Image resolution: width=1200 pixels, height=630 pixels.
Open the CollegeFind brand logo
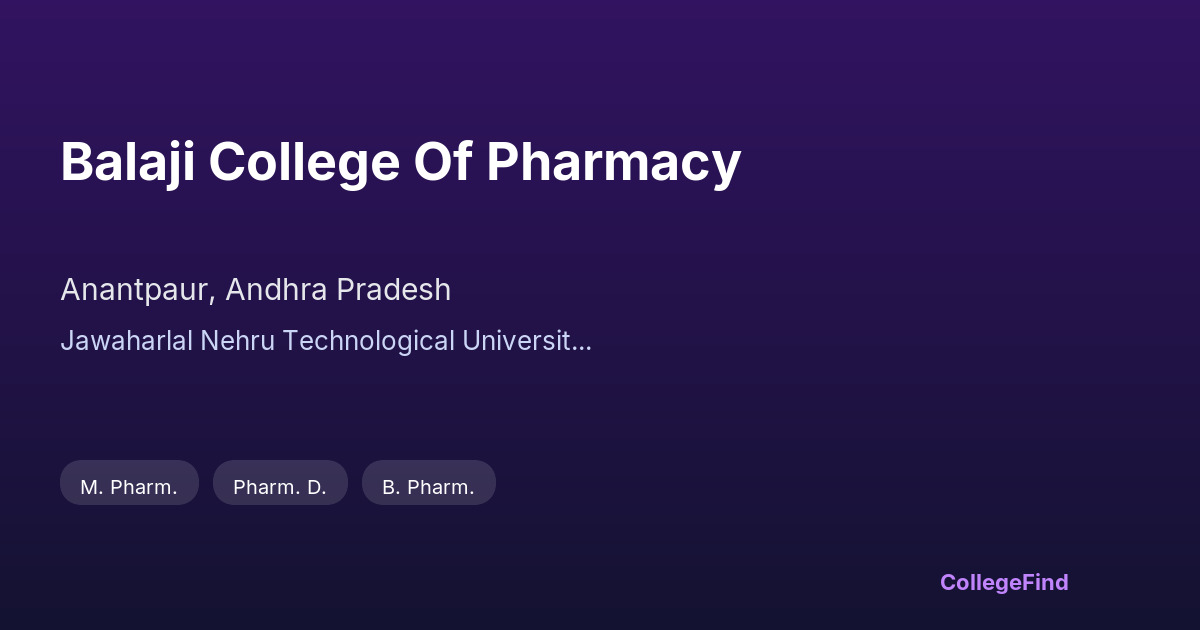click(1003, 582)
